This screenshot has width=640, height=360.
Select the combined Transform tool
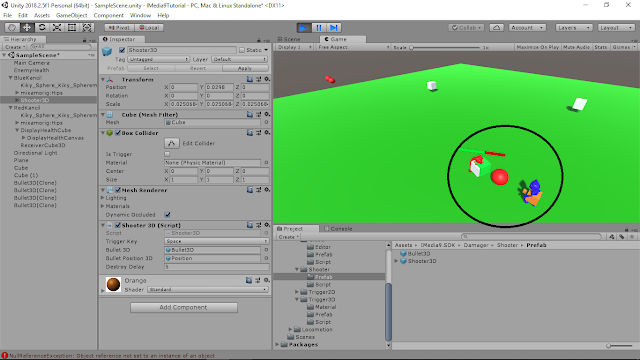click(x=87, y=27)
